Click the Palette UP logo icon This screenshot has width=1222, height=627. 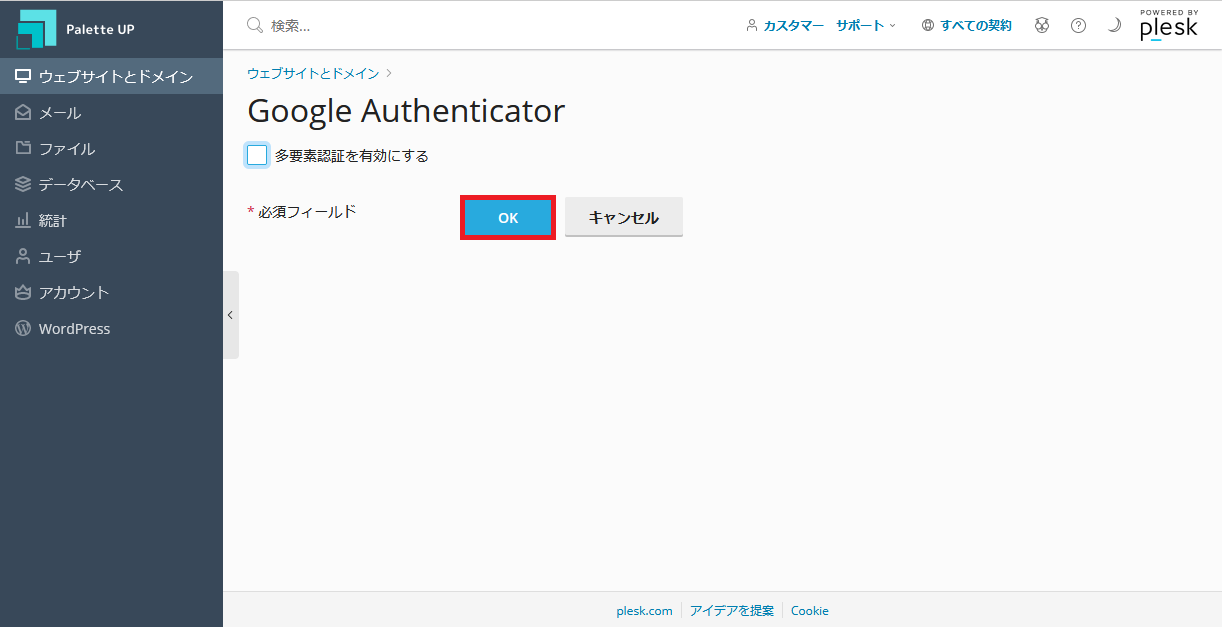coord(37,29)
